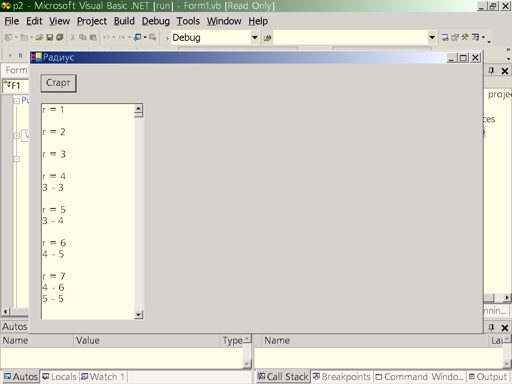Click the '5 - 5' line in text box
Viewport: 512px width, 384px height.
pos(53,298)
